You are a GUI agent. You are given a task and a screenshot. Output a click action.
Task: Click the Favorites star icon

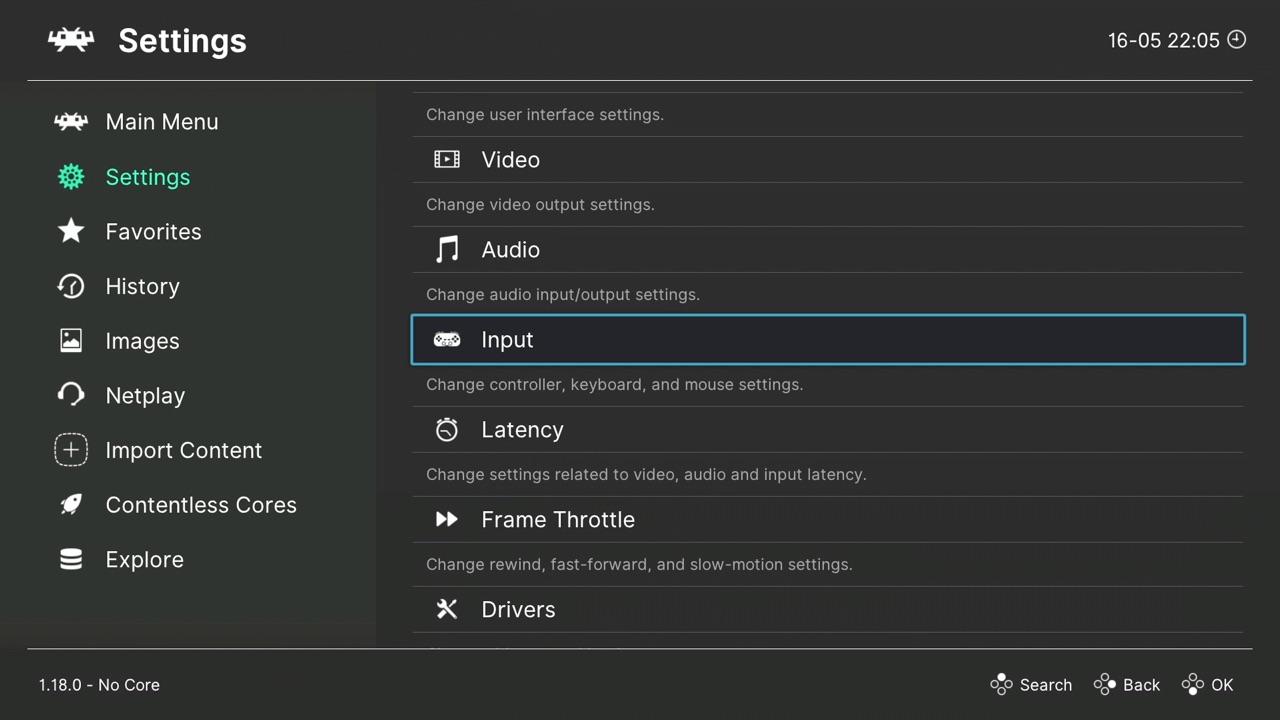pos(71,231)
